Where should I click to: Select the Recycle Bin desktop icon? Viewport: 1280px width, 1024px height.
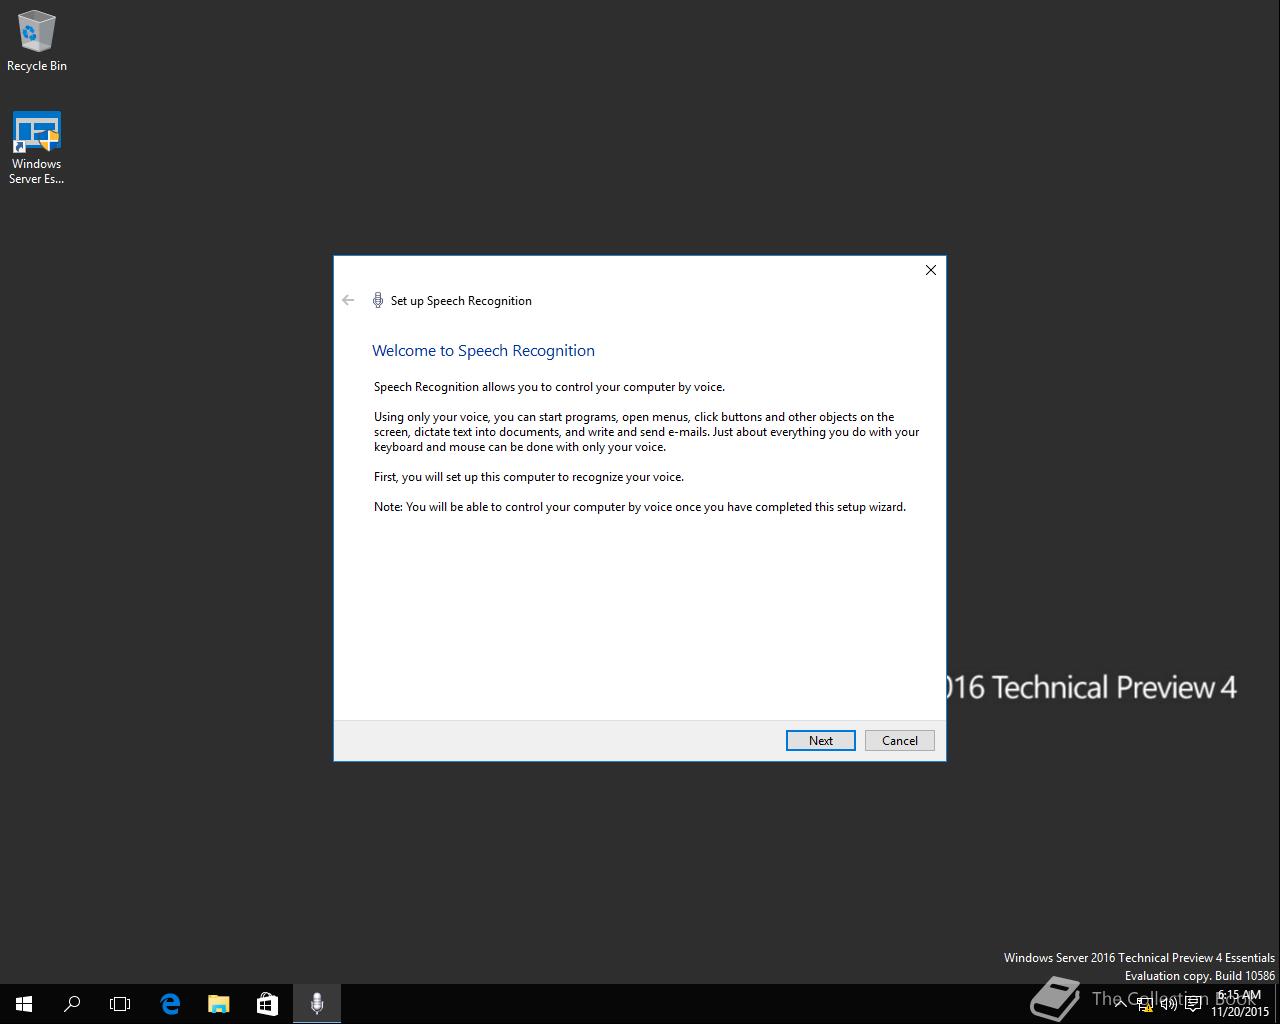point(37,42)
